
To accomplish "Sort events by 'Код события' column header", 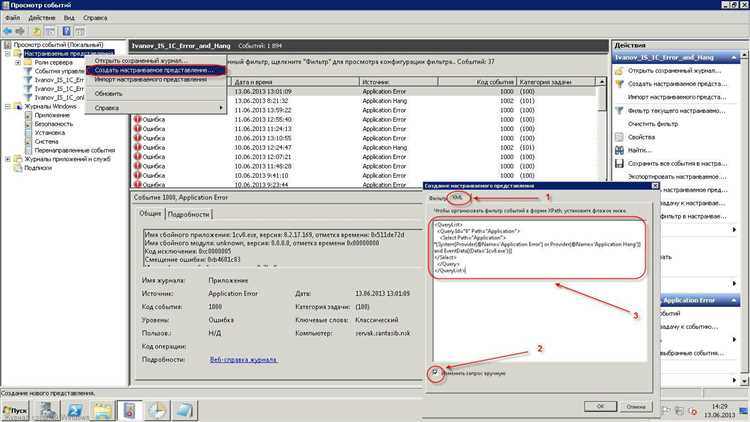I will [x=477, y=82].
